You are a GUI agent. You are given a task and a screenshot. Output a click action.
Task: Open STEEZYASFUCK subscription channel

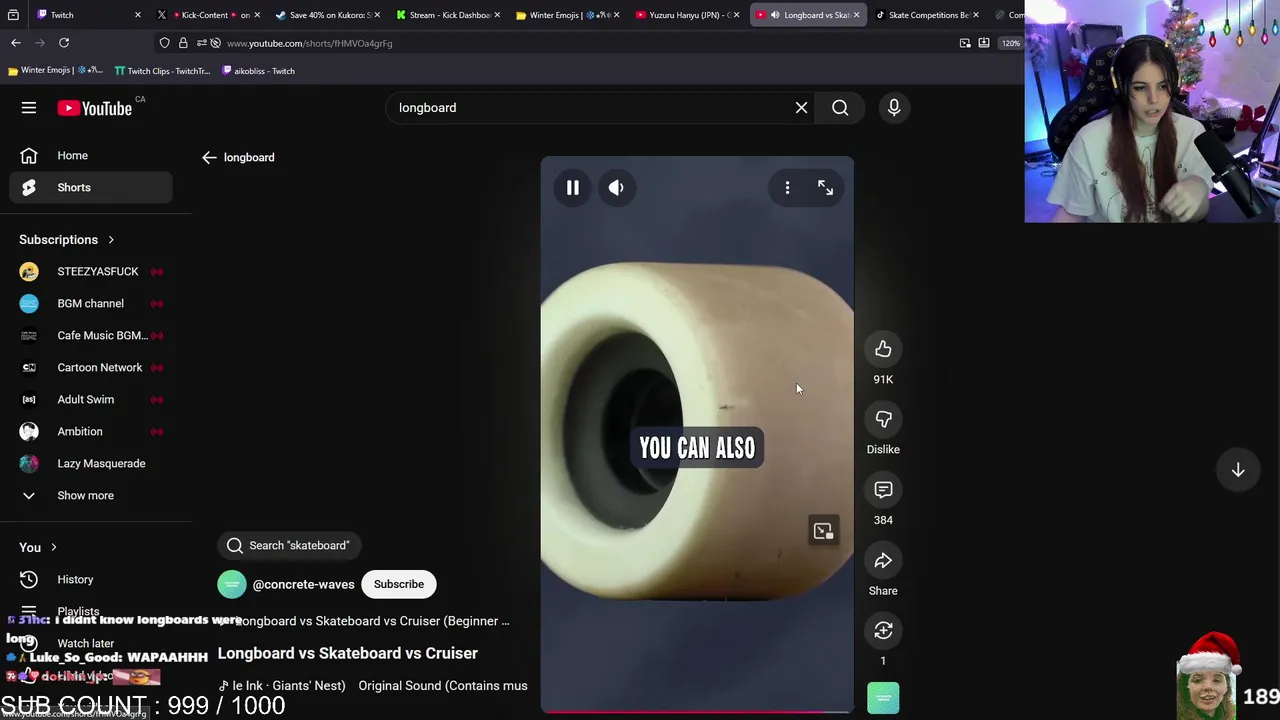coord(91,272)
